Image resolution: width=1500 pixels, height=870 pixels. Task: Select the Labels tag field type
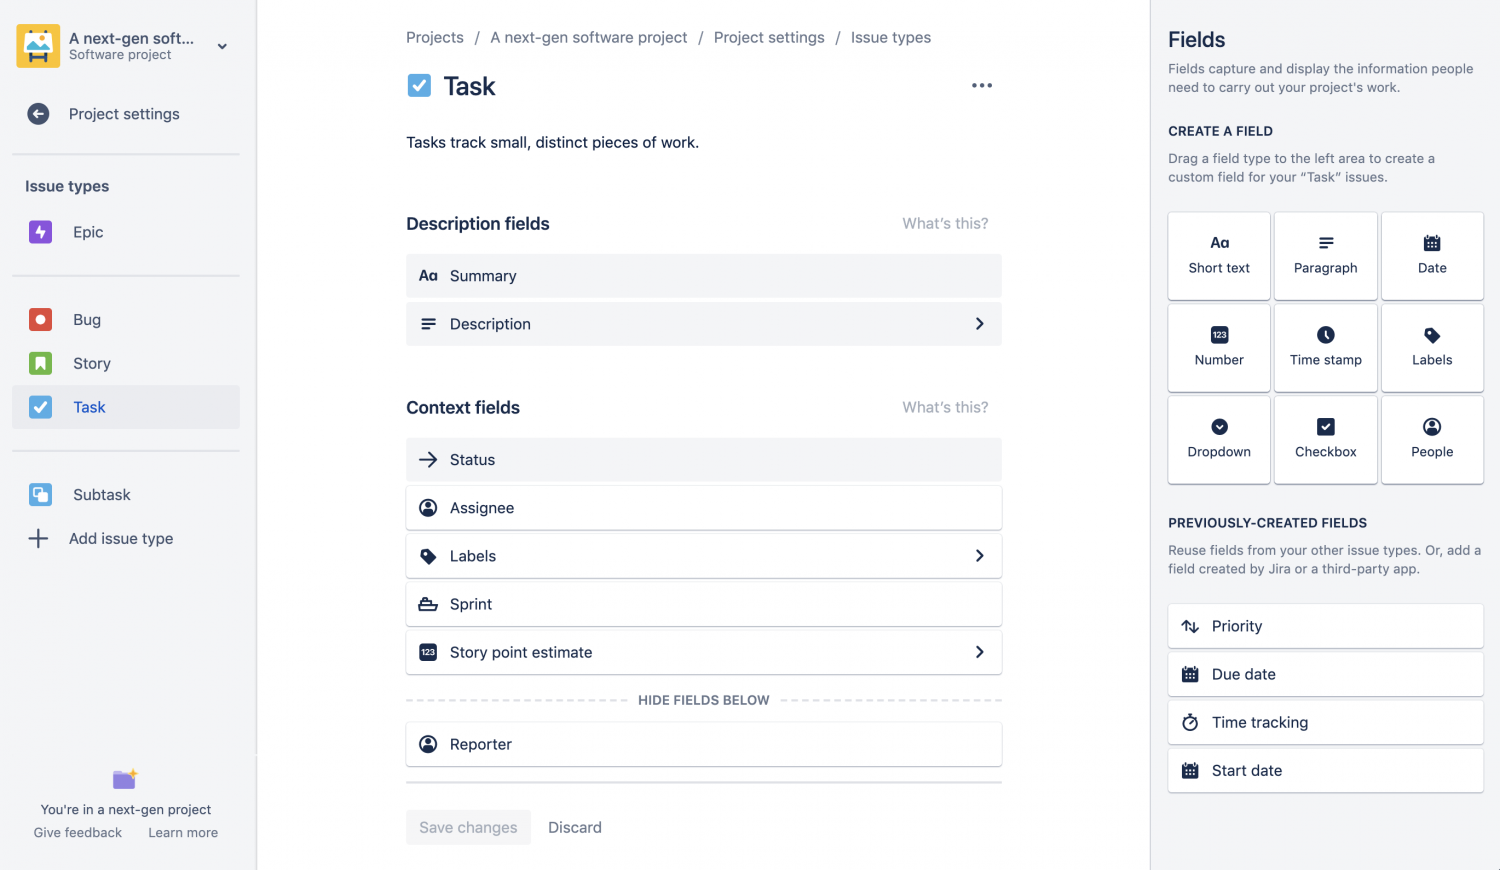click(1431, 347)
